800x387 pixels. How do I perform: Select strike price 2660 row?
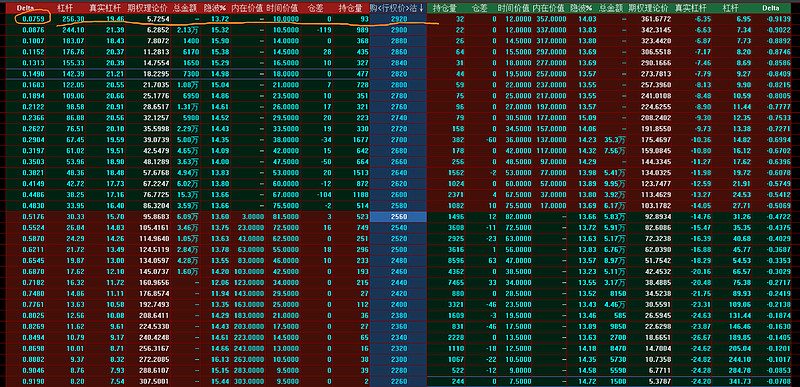[x=398, y=162]
